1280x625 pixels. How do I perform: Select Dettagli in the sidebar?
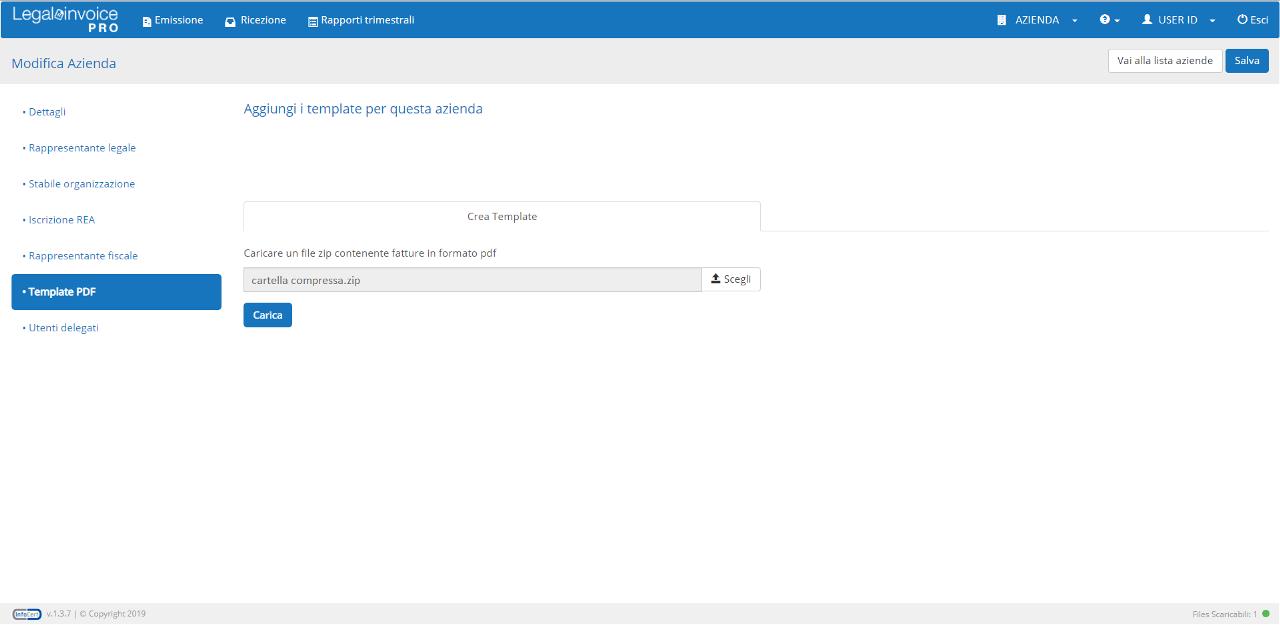(x=47, y=112)
